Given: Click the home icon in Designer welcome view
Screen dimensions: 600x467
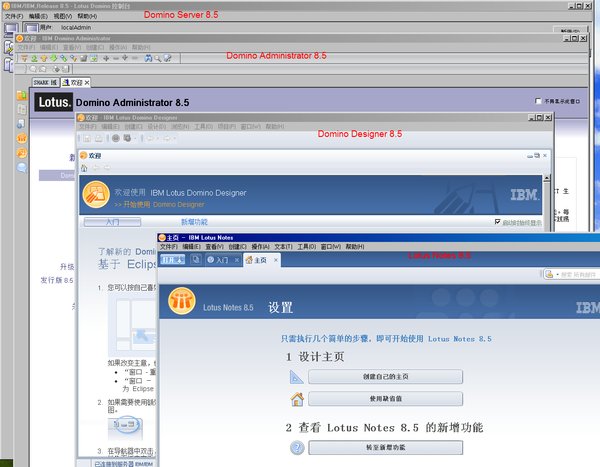Looking at the screenshot, I should click(84, 168).
